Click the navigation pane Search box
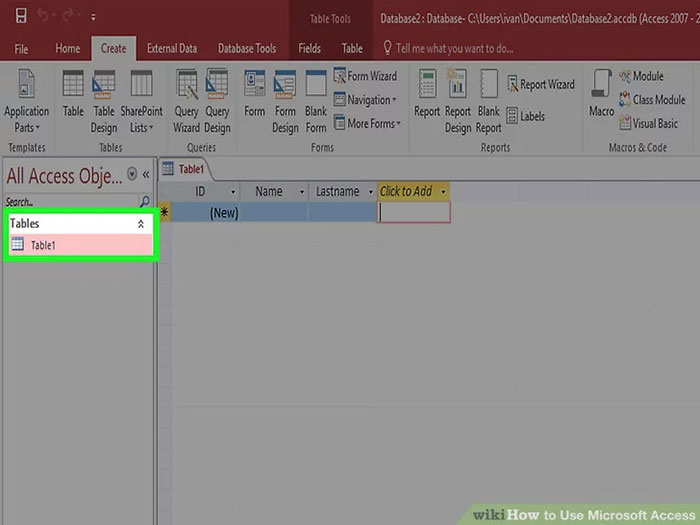The height and width of the screenshot is (525, 700). point(70,202)
